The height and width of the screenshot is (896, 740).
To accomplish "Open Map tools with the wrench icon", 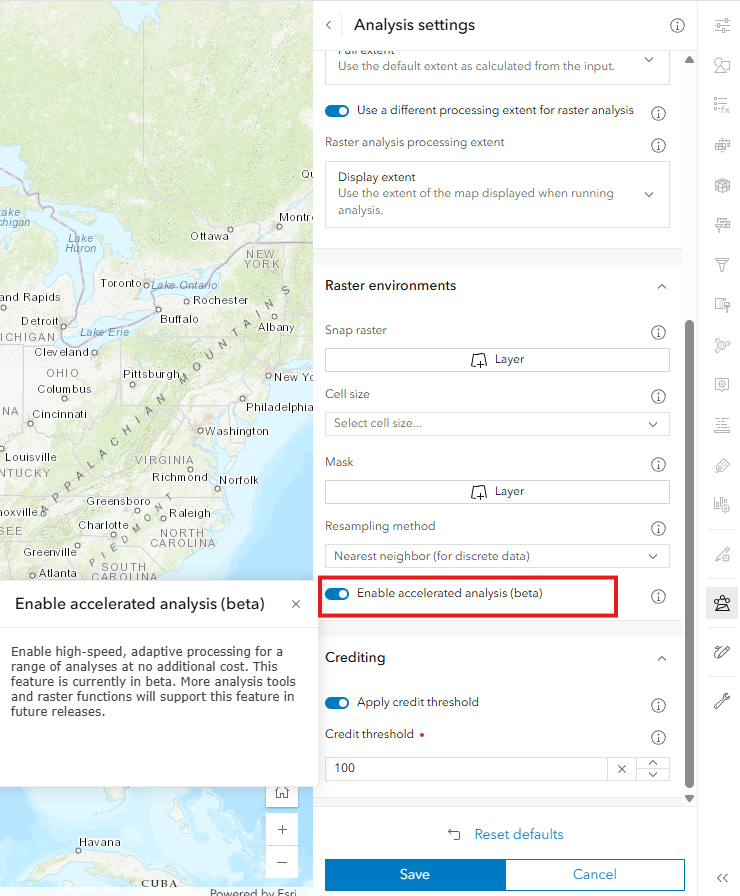I will coord(722,700).
